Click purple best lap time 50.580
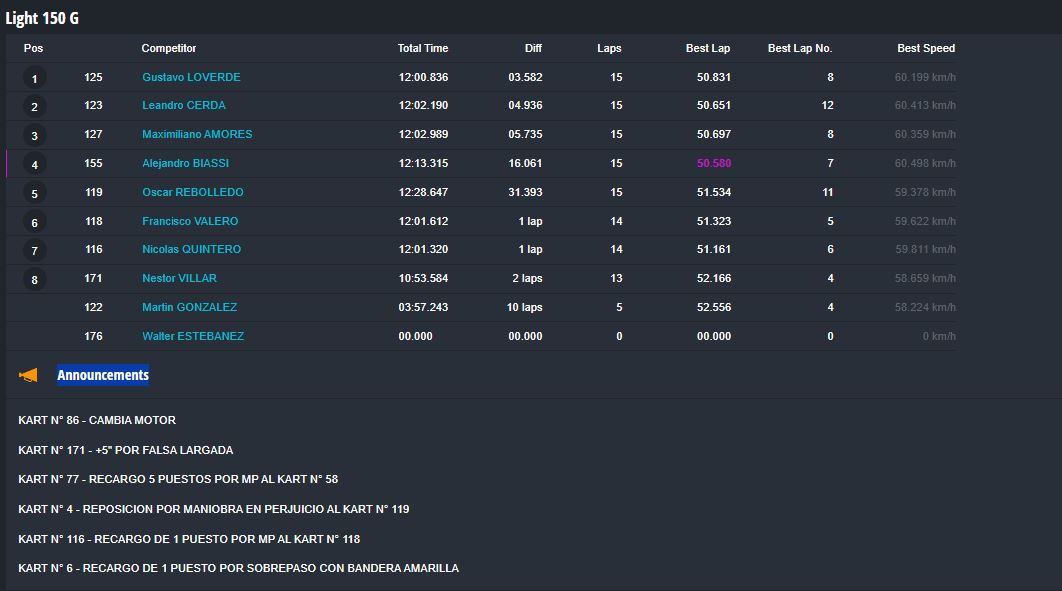1062x591 pixels. (714, 163)
